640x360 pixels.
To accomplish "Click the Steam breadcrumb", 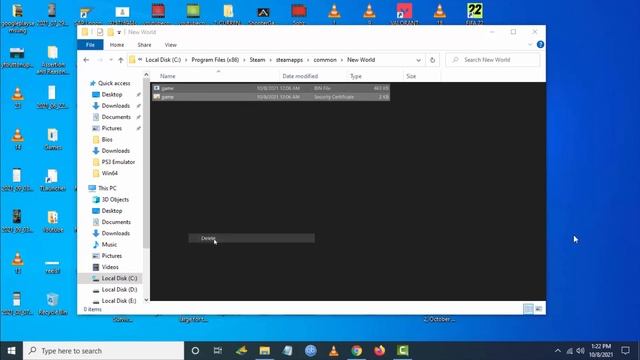I will coord(257,60).
